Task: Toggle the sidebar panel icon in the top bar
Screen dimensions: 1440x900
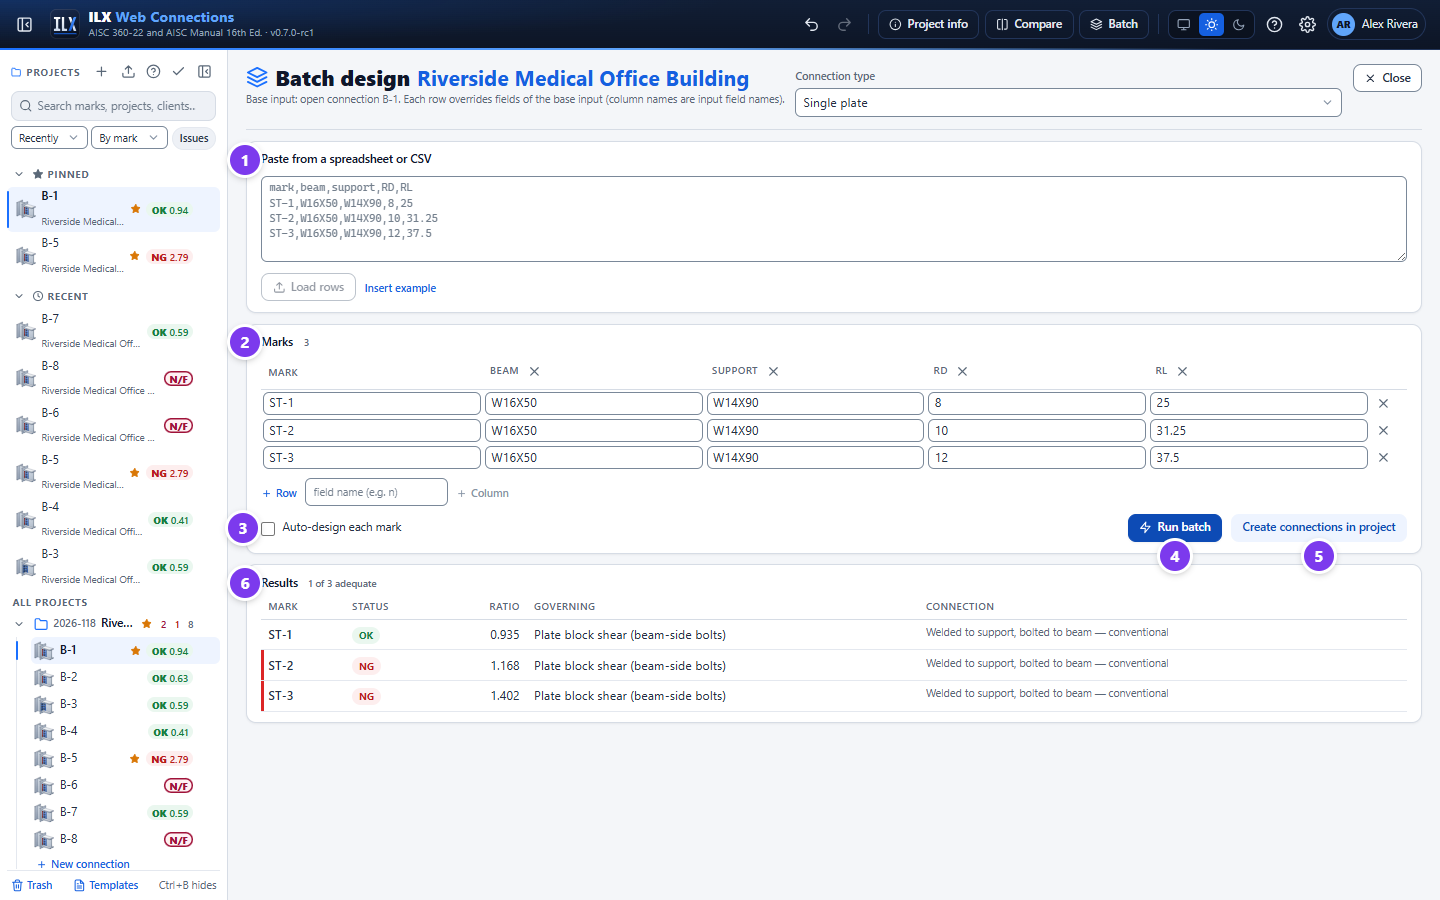Action: point(25,24)
